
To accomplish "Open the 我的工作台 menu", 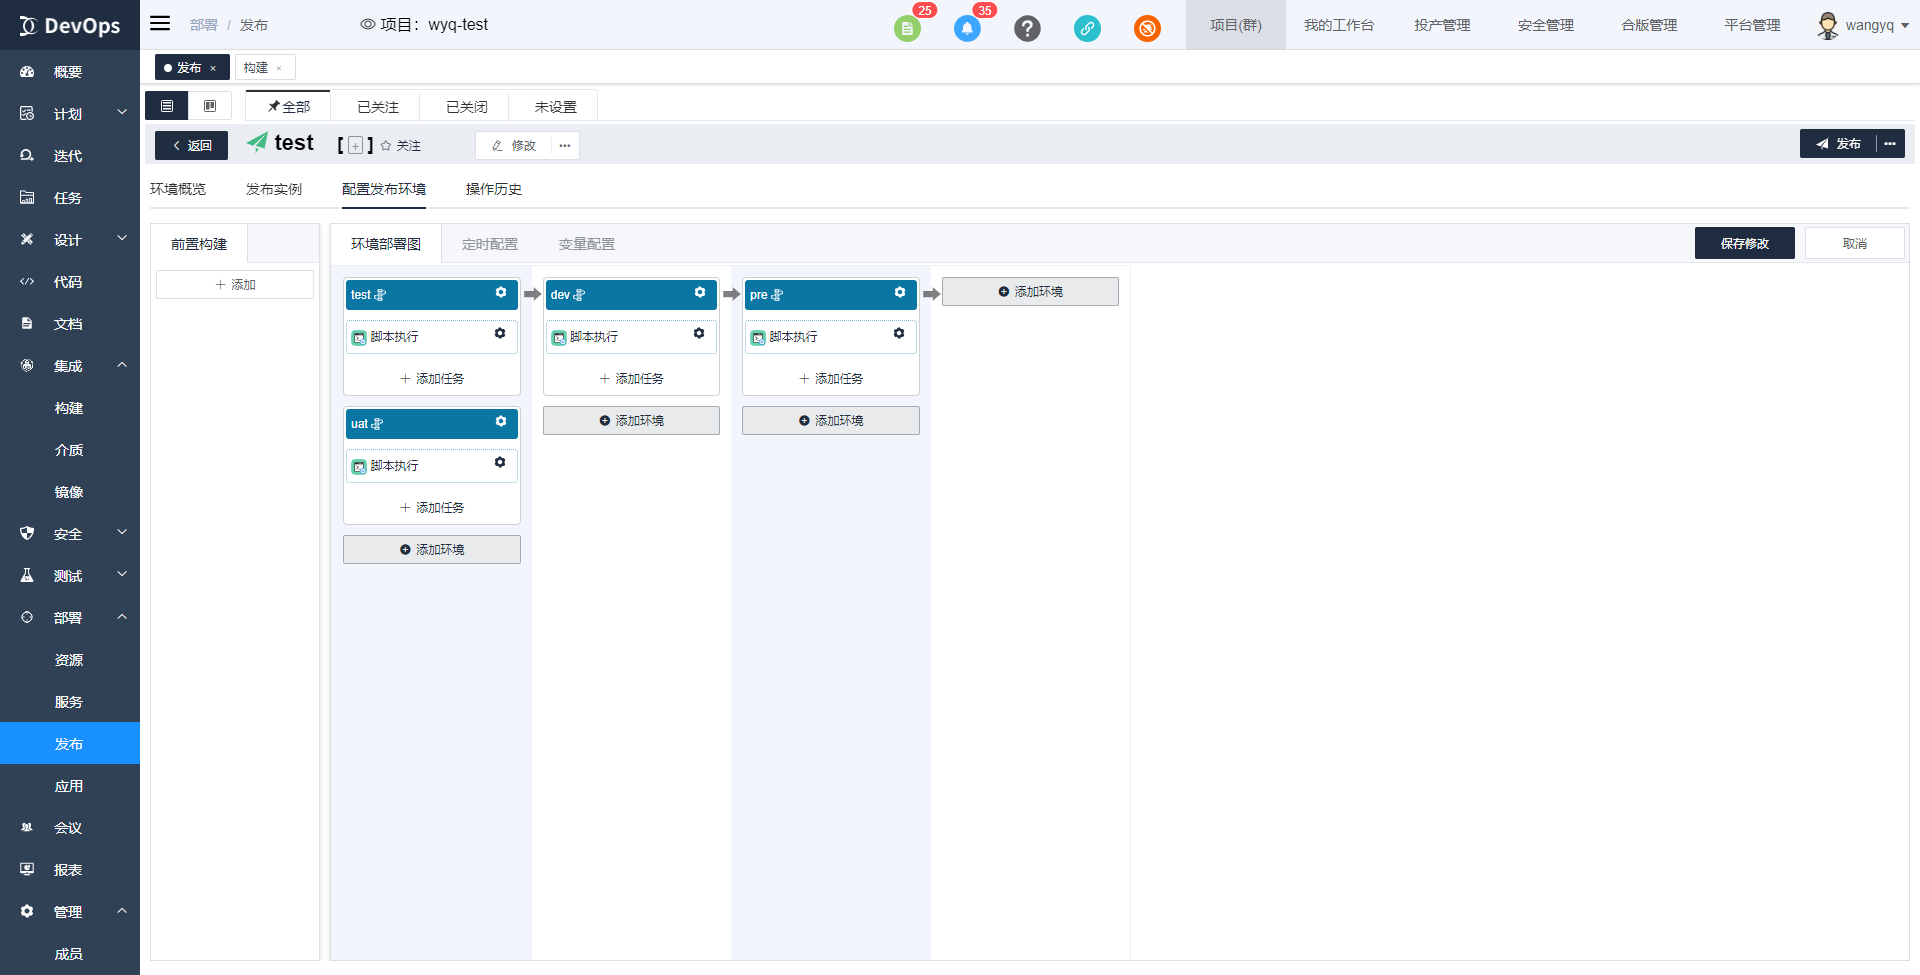I will click(1340, 25).
